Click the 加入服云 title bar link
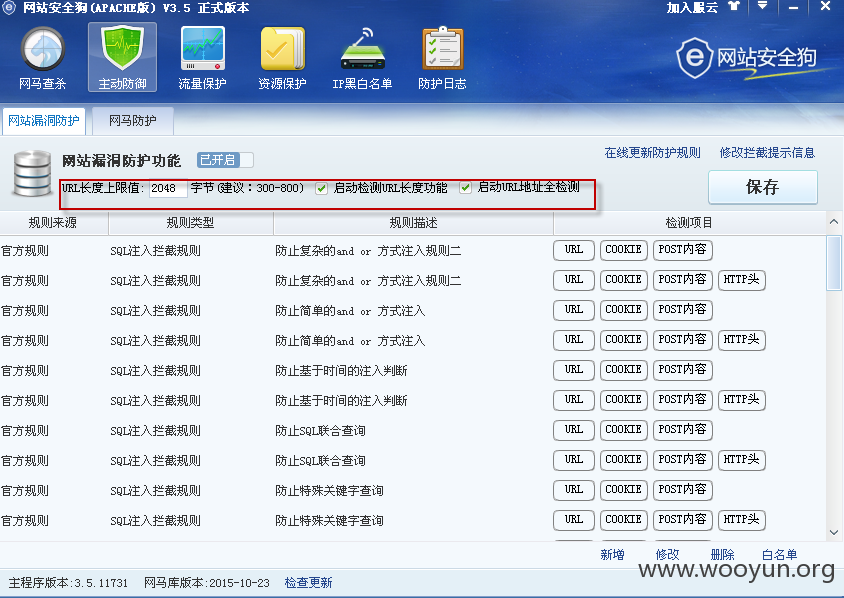The height and width of the screenshot is (598, 844). coord(692,8)
